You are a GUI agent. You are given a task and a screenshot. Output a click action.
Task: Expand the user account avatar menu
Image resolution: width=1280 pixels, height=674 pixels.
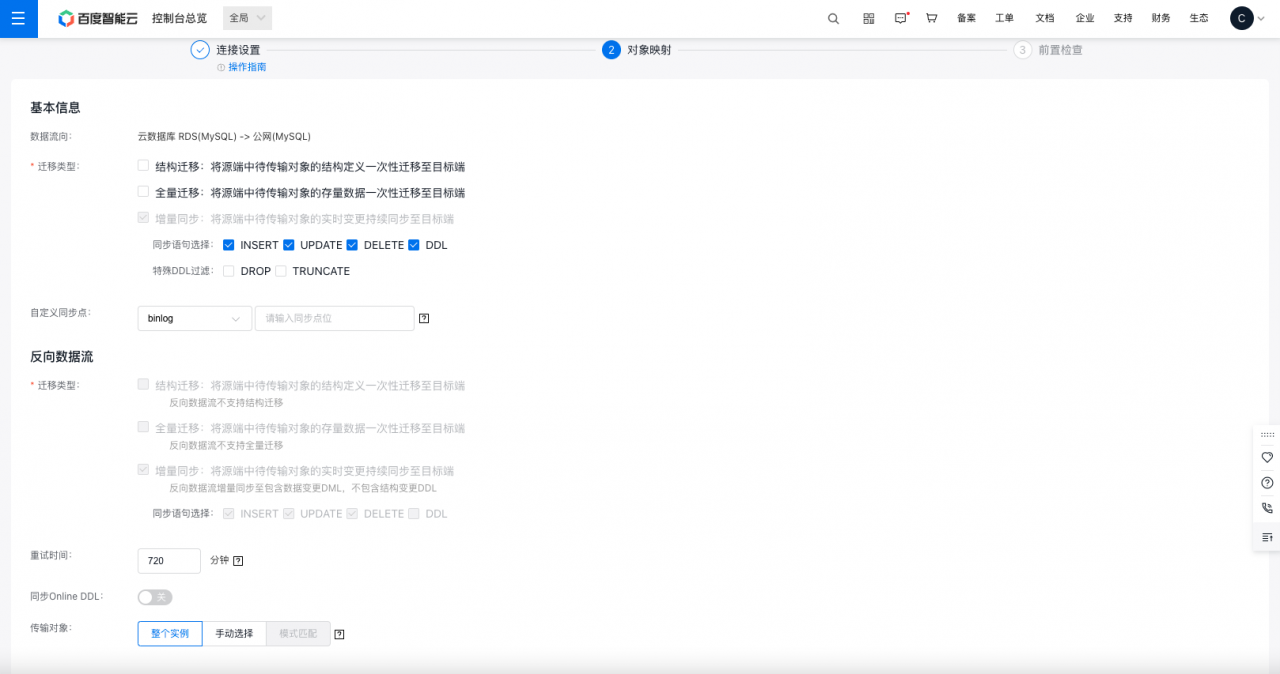(1247, 18)
